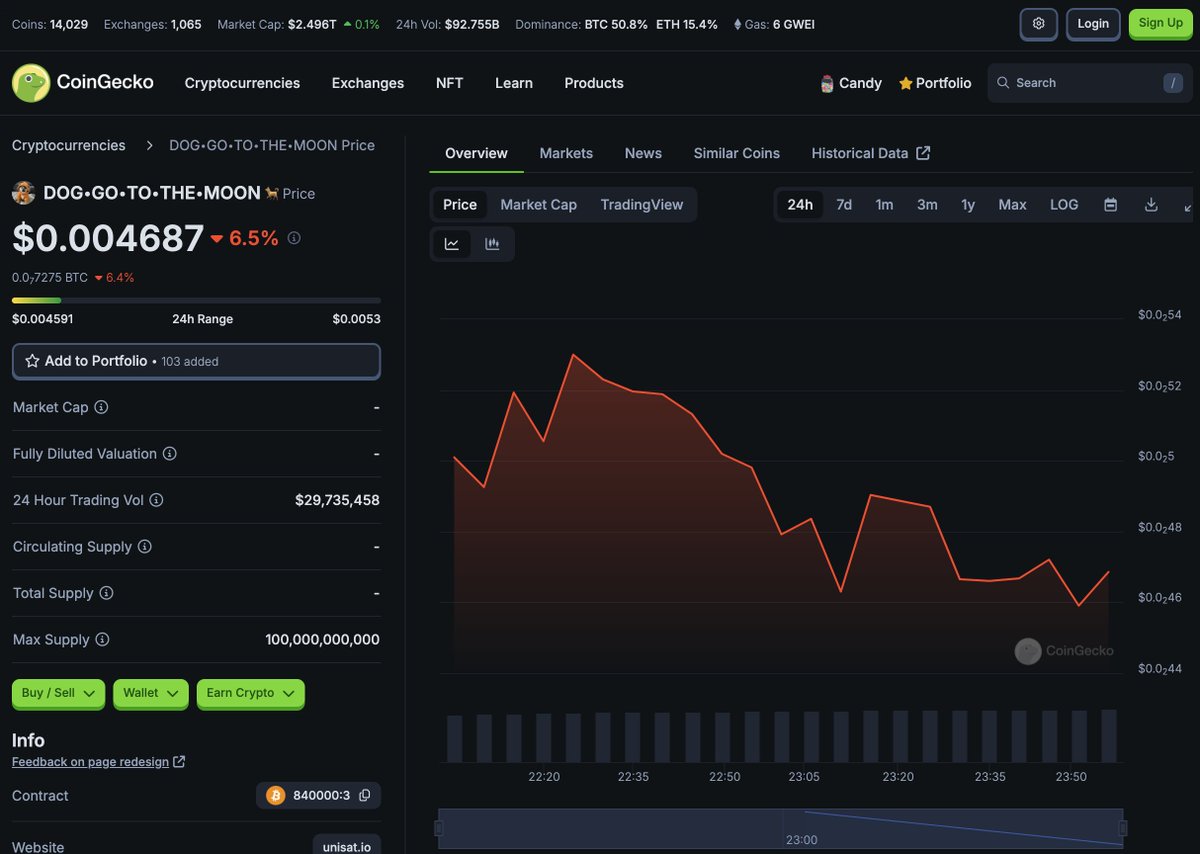
Task: Open the unisat.io website link
Action: [x=347, y=846]
